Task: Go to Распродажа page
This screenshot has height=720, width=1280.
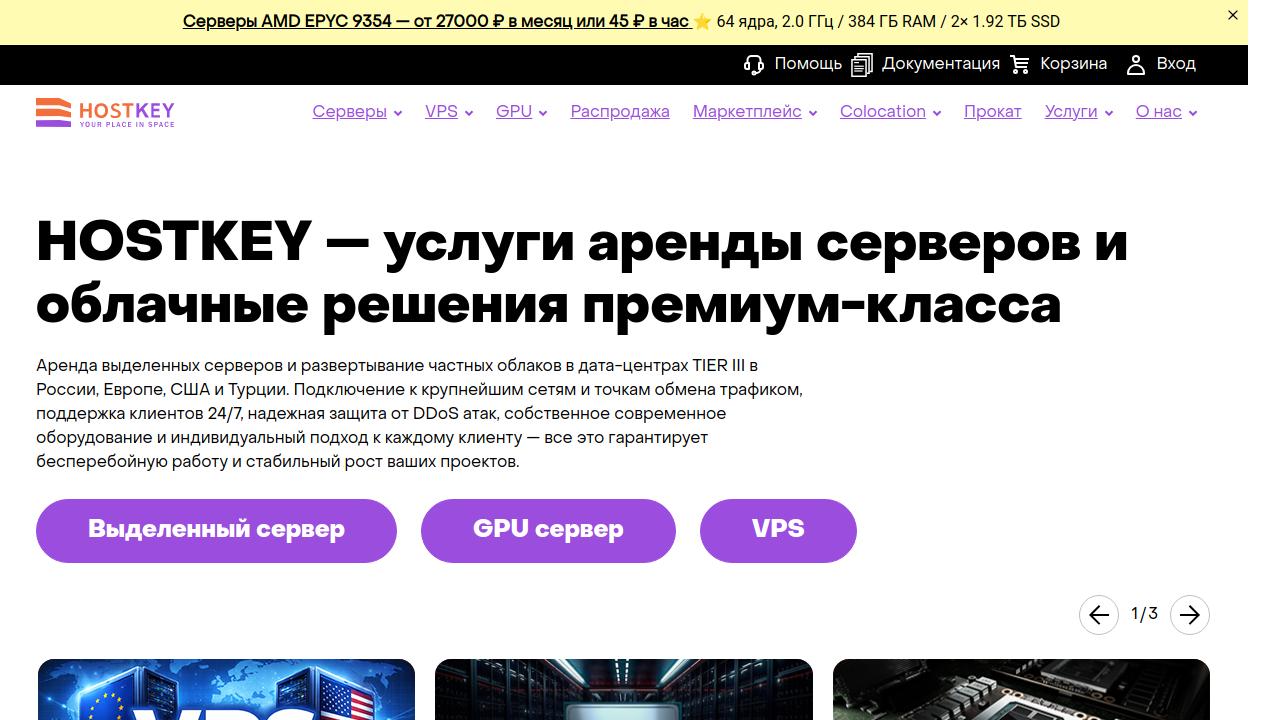Action: point(620,112)
